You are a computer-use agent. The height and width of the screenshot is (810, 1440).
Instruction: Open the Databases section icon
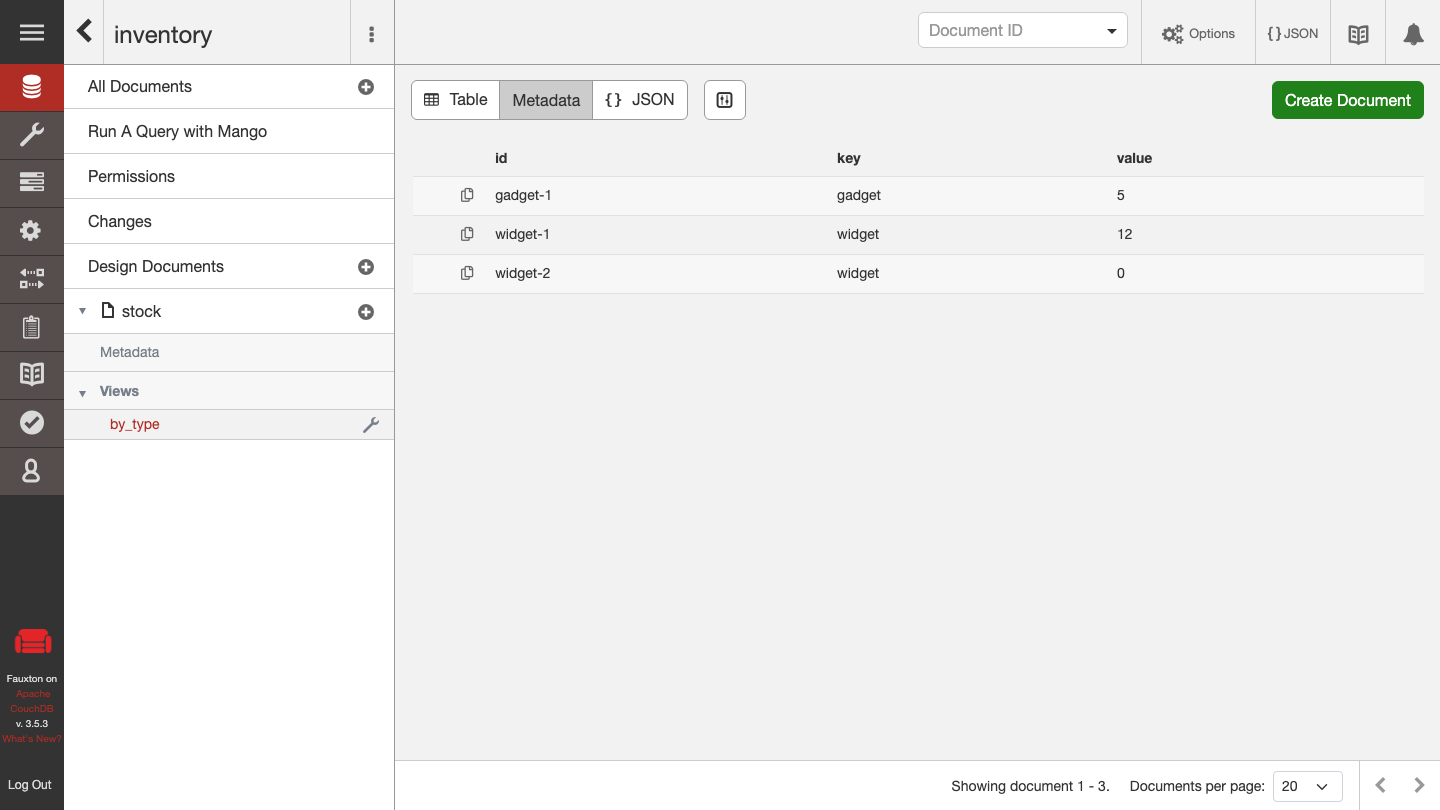click(x=32, y=87)
